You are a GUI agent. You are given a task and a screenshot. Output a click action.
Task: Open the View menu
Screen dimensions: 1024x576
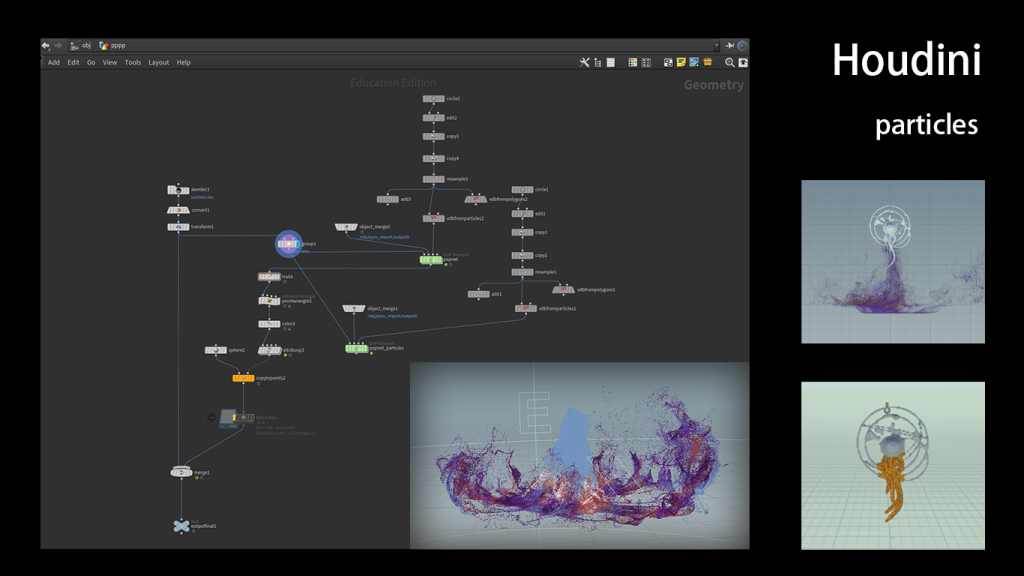[x=110, y=63]
